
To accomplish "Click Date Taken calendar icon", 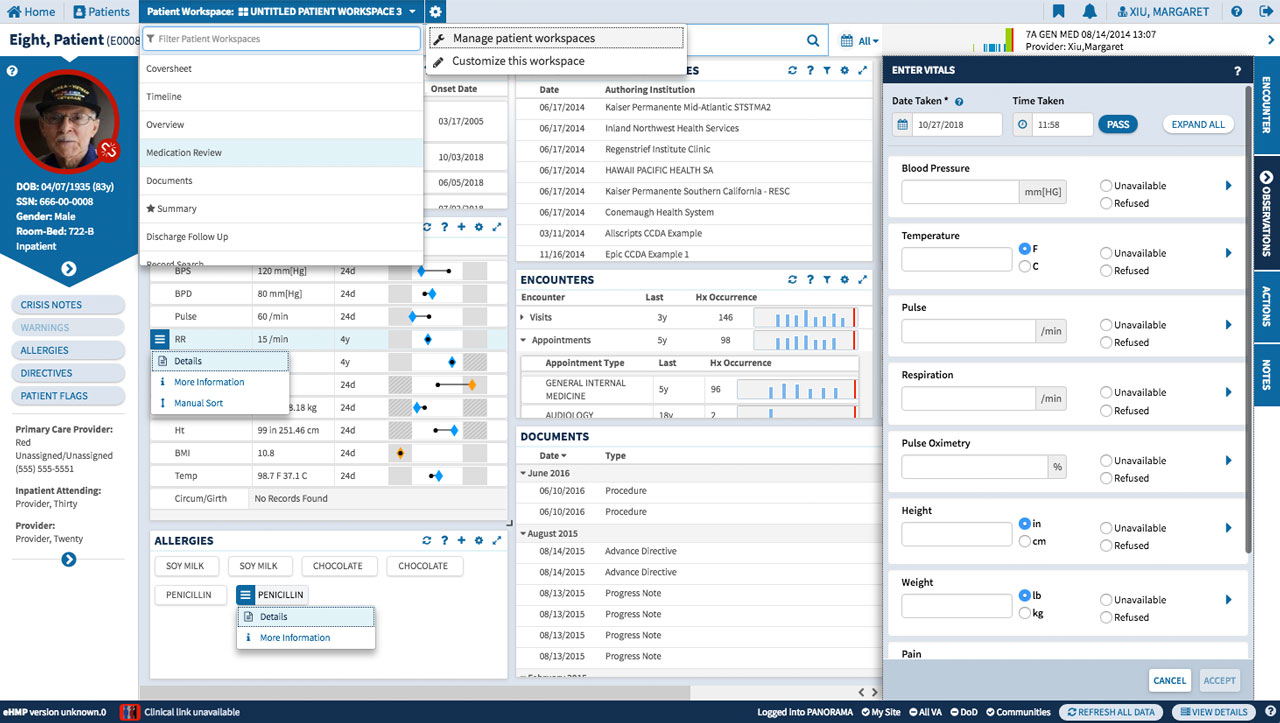I will click(x=903, y=125).
